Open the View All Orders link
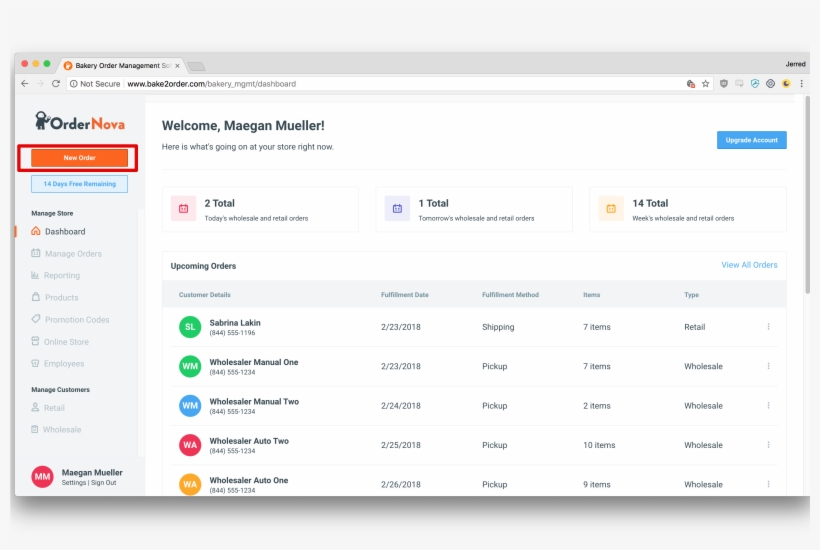Viewport: 820px width, 550px height. coord(749,265)
